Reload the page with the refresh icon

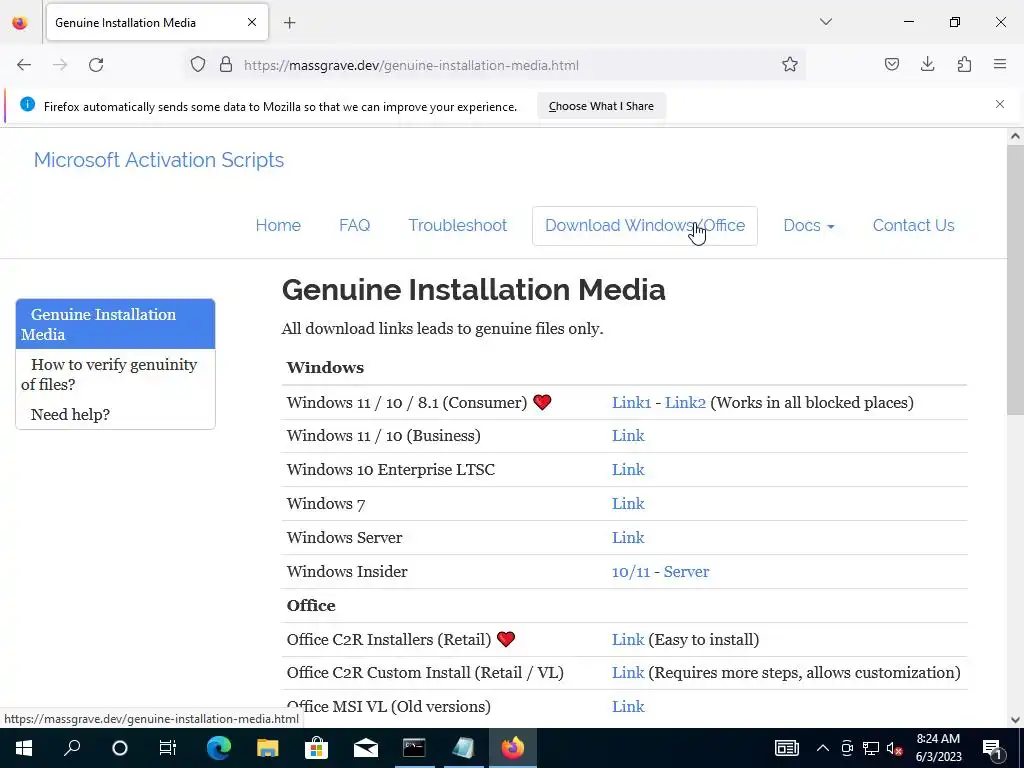pos(96,65)
